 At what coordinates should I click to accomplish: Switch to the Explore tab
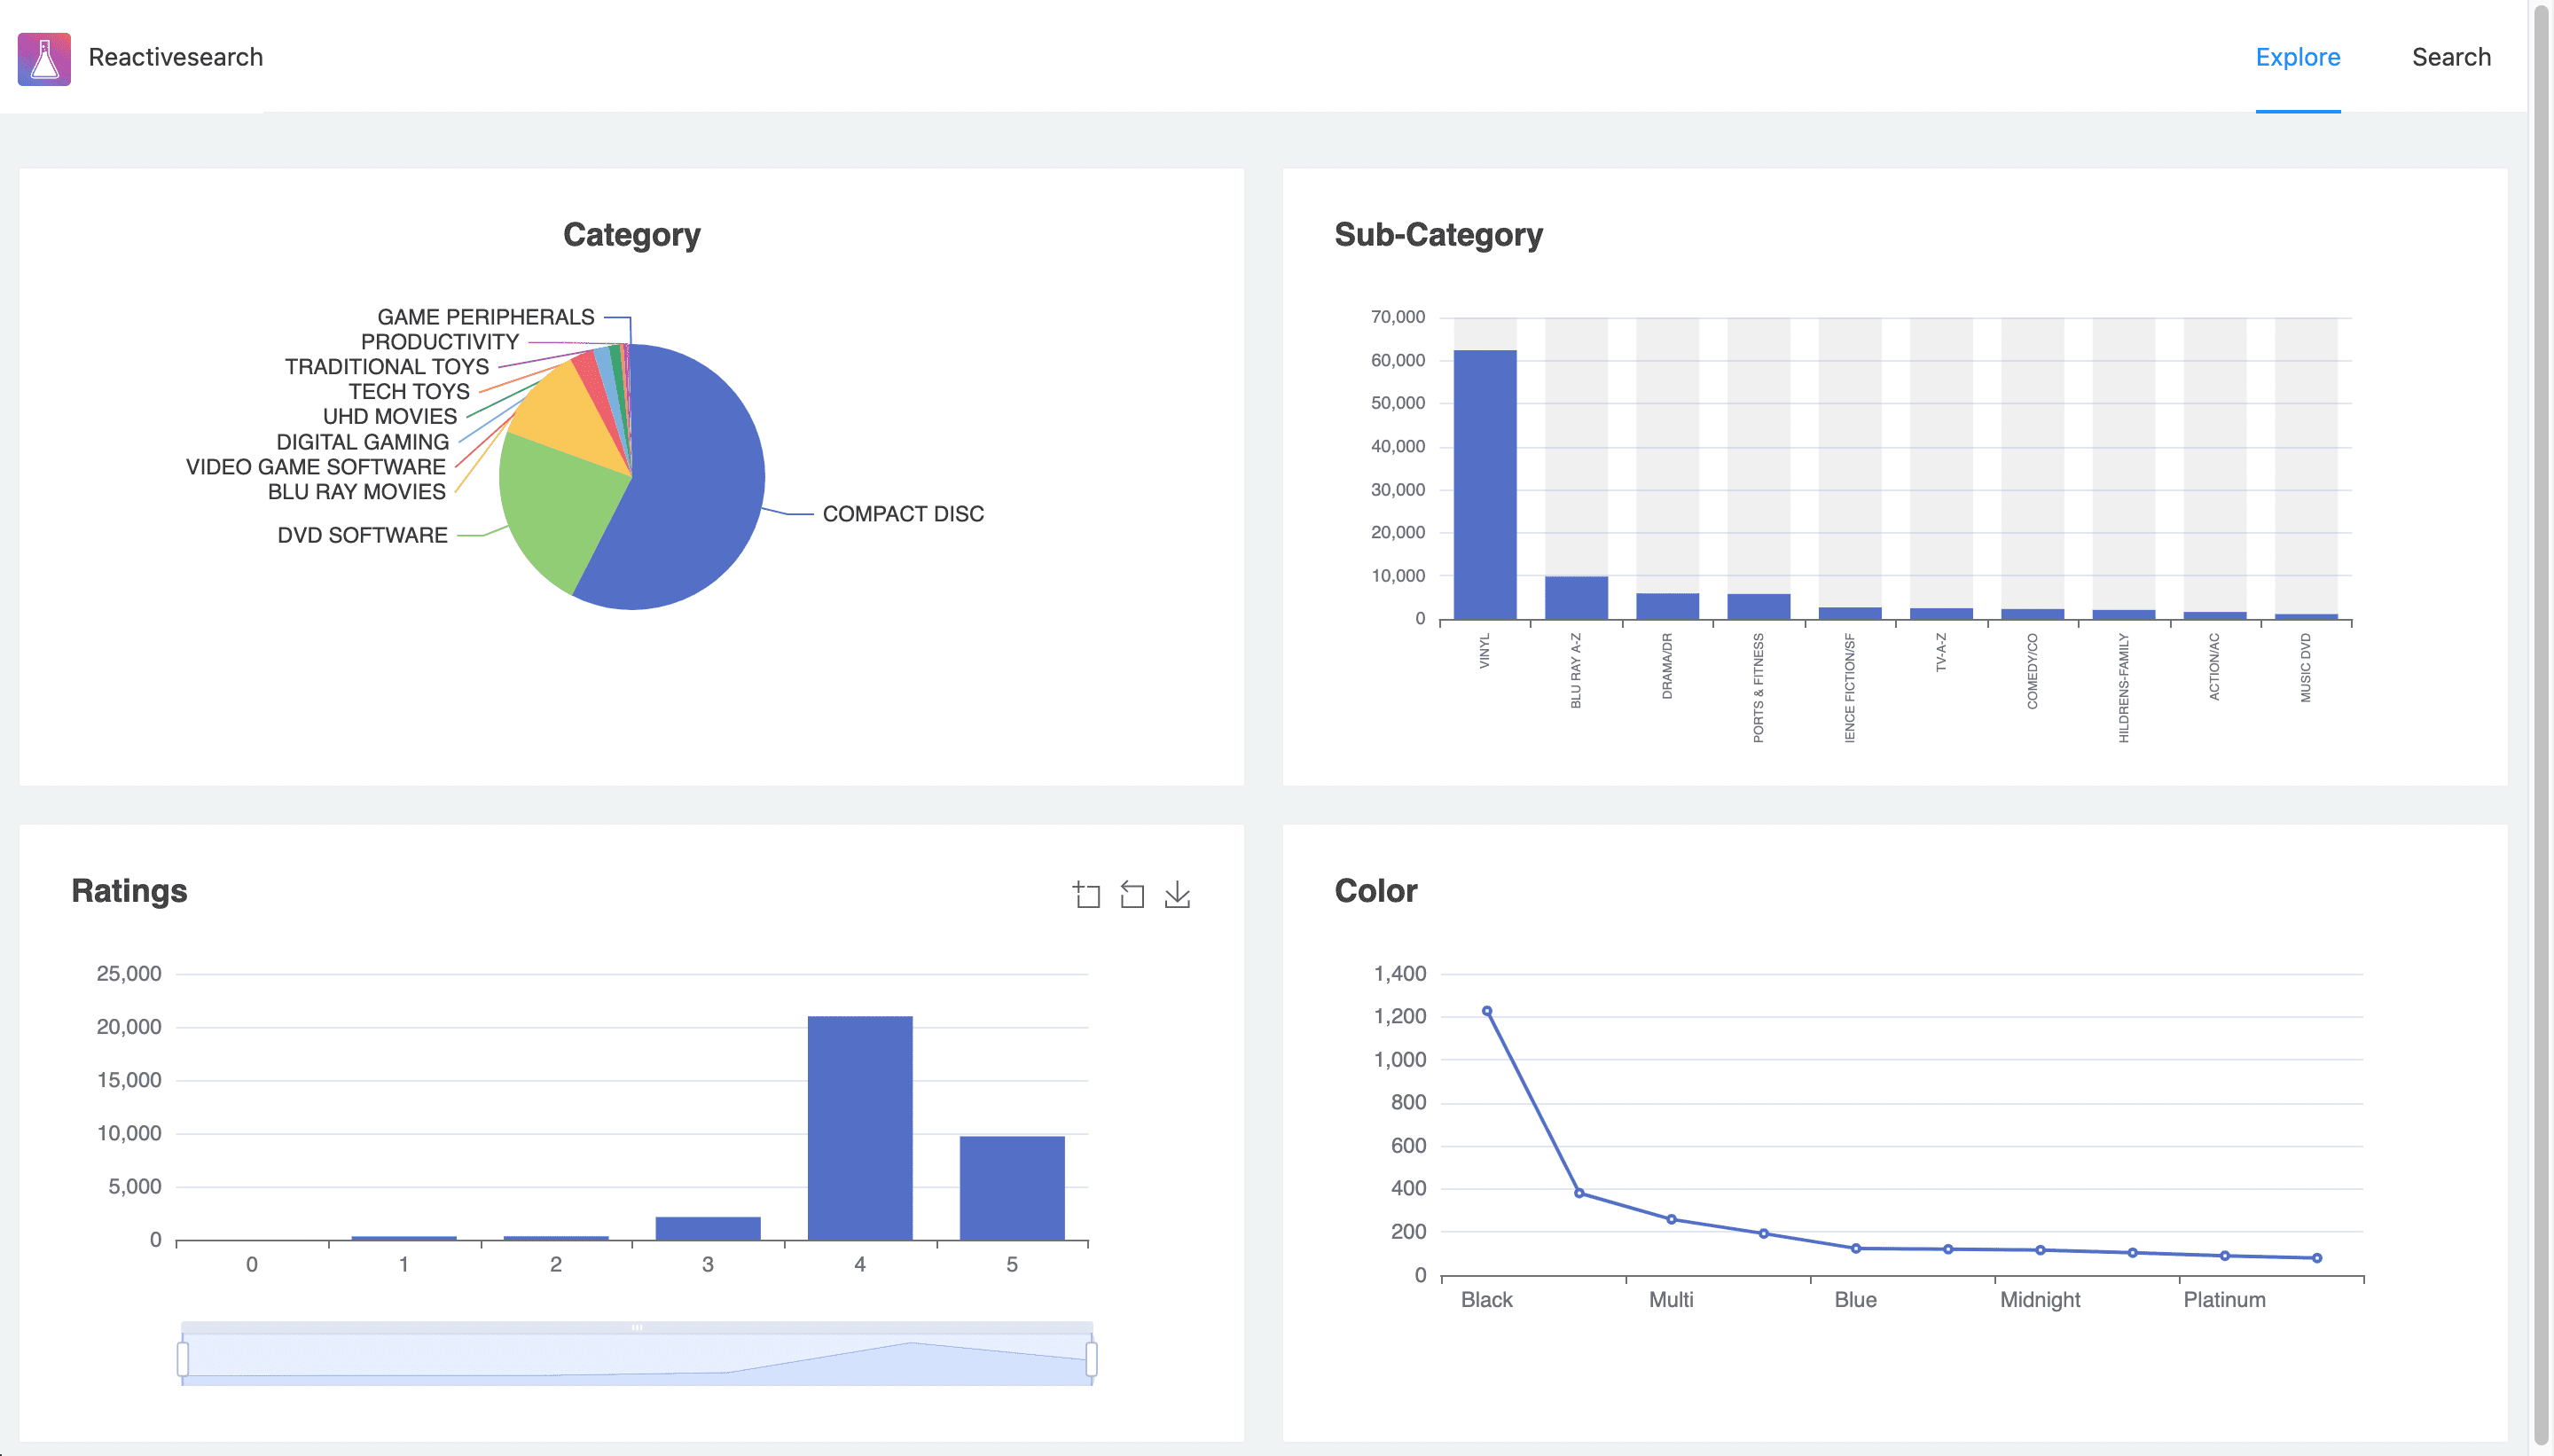pyautogui.click(x=2297, y=57)
